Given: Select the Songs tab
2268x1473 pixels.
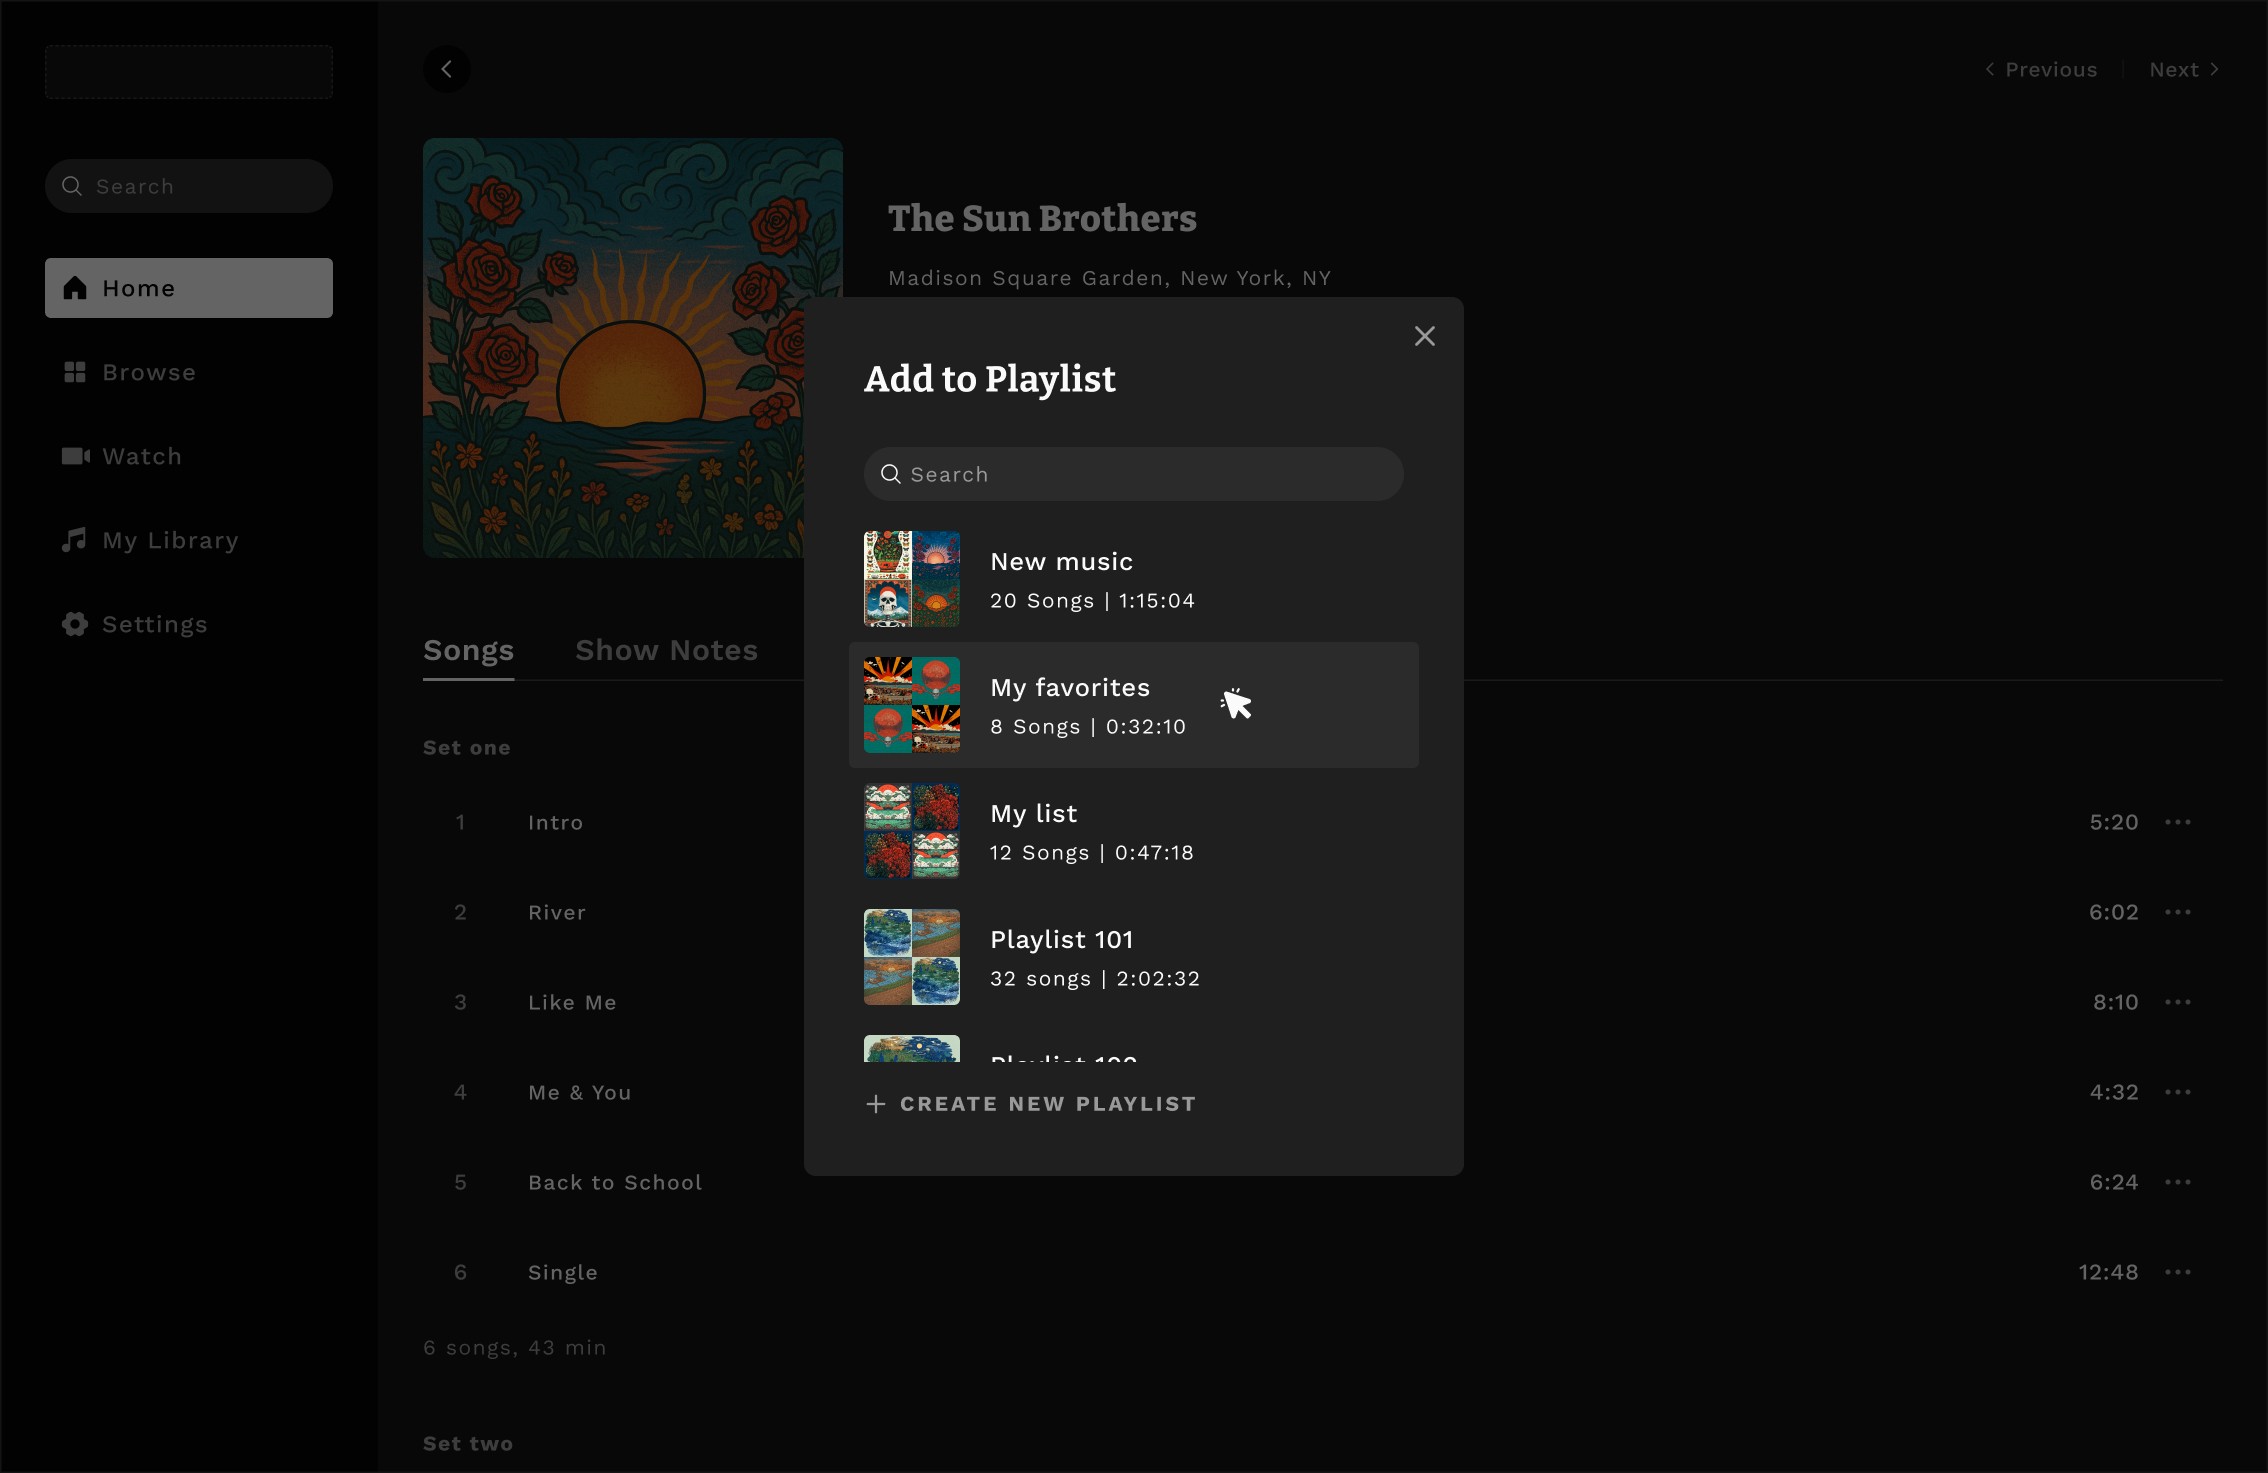Looking at the screenshot, I should click(468, 650).
